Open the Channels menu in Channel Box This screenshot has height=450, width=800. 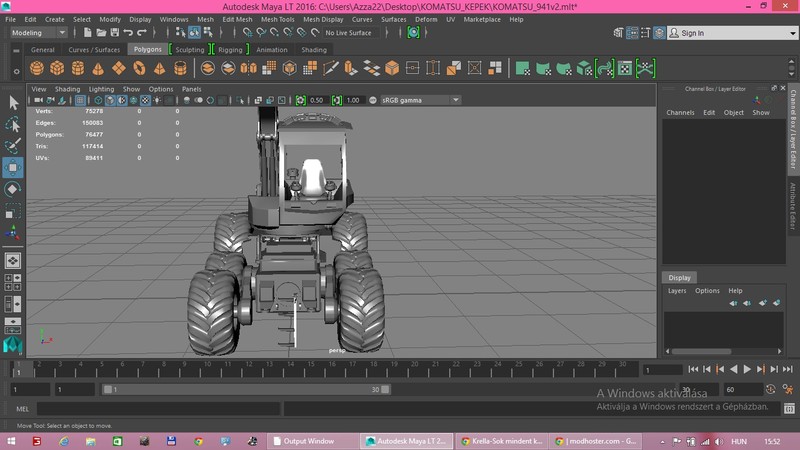(x=680, y=112)
